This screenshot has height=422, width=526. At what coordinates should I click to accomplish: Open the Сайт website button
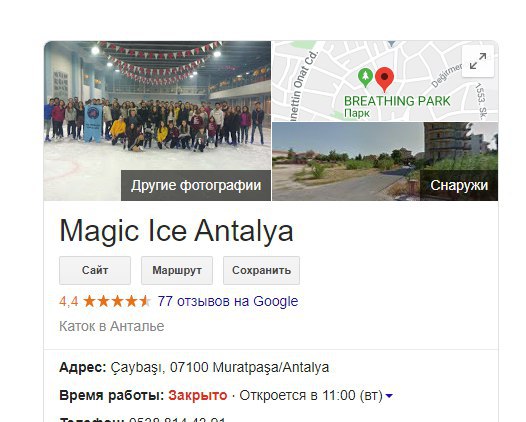coord(95,270)
